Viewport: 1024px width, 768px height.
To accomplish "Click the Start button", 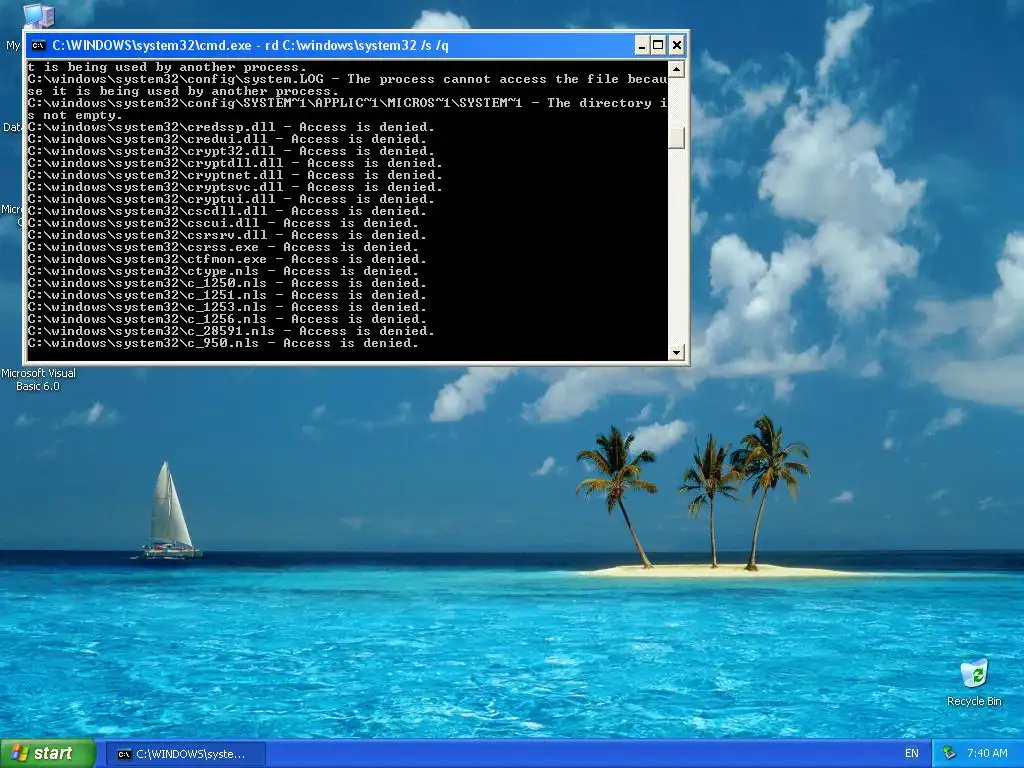I will (x=48, y=754).
